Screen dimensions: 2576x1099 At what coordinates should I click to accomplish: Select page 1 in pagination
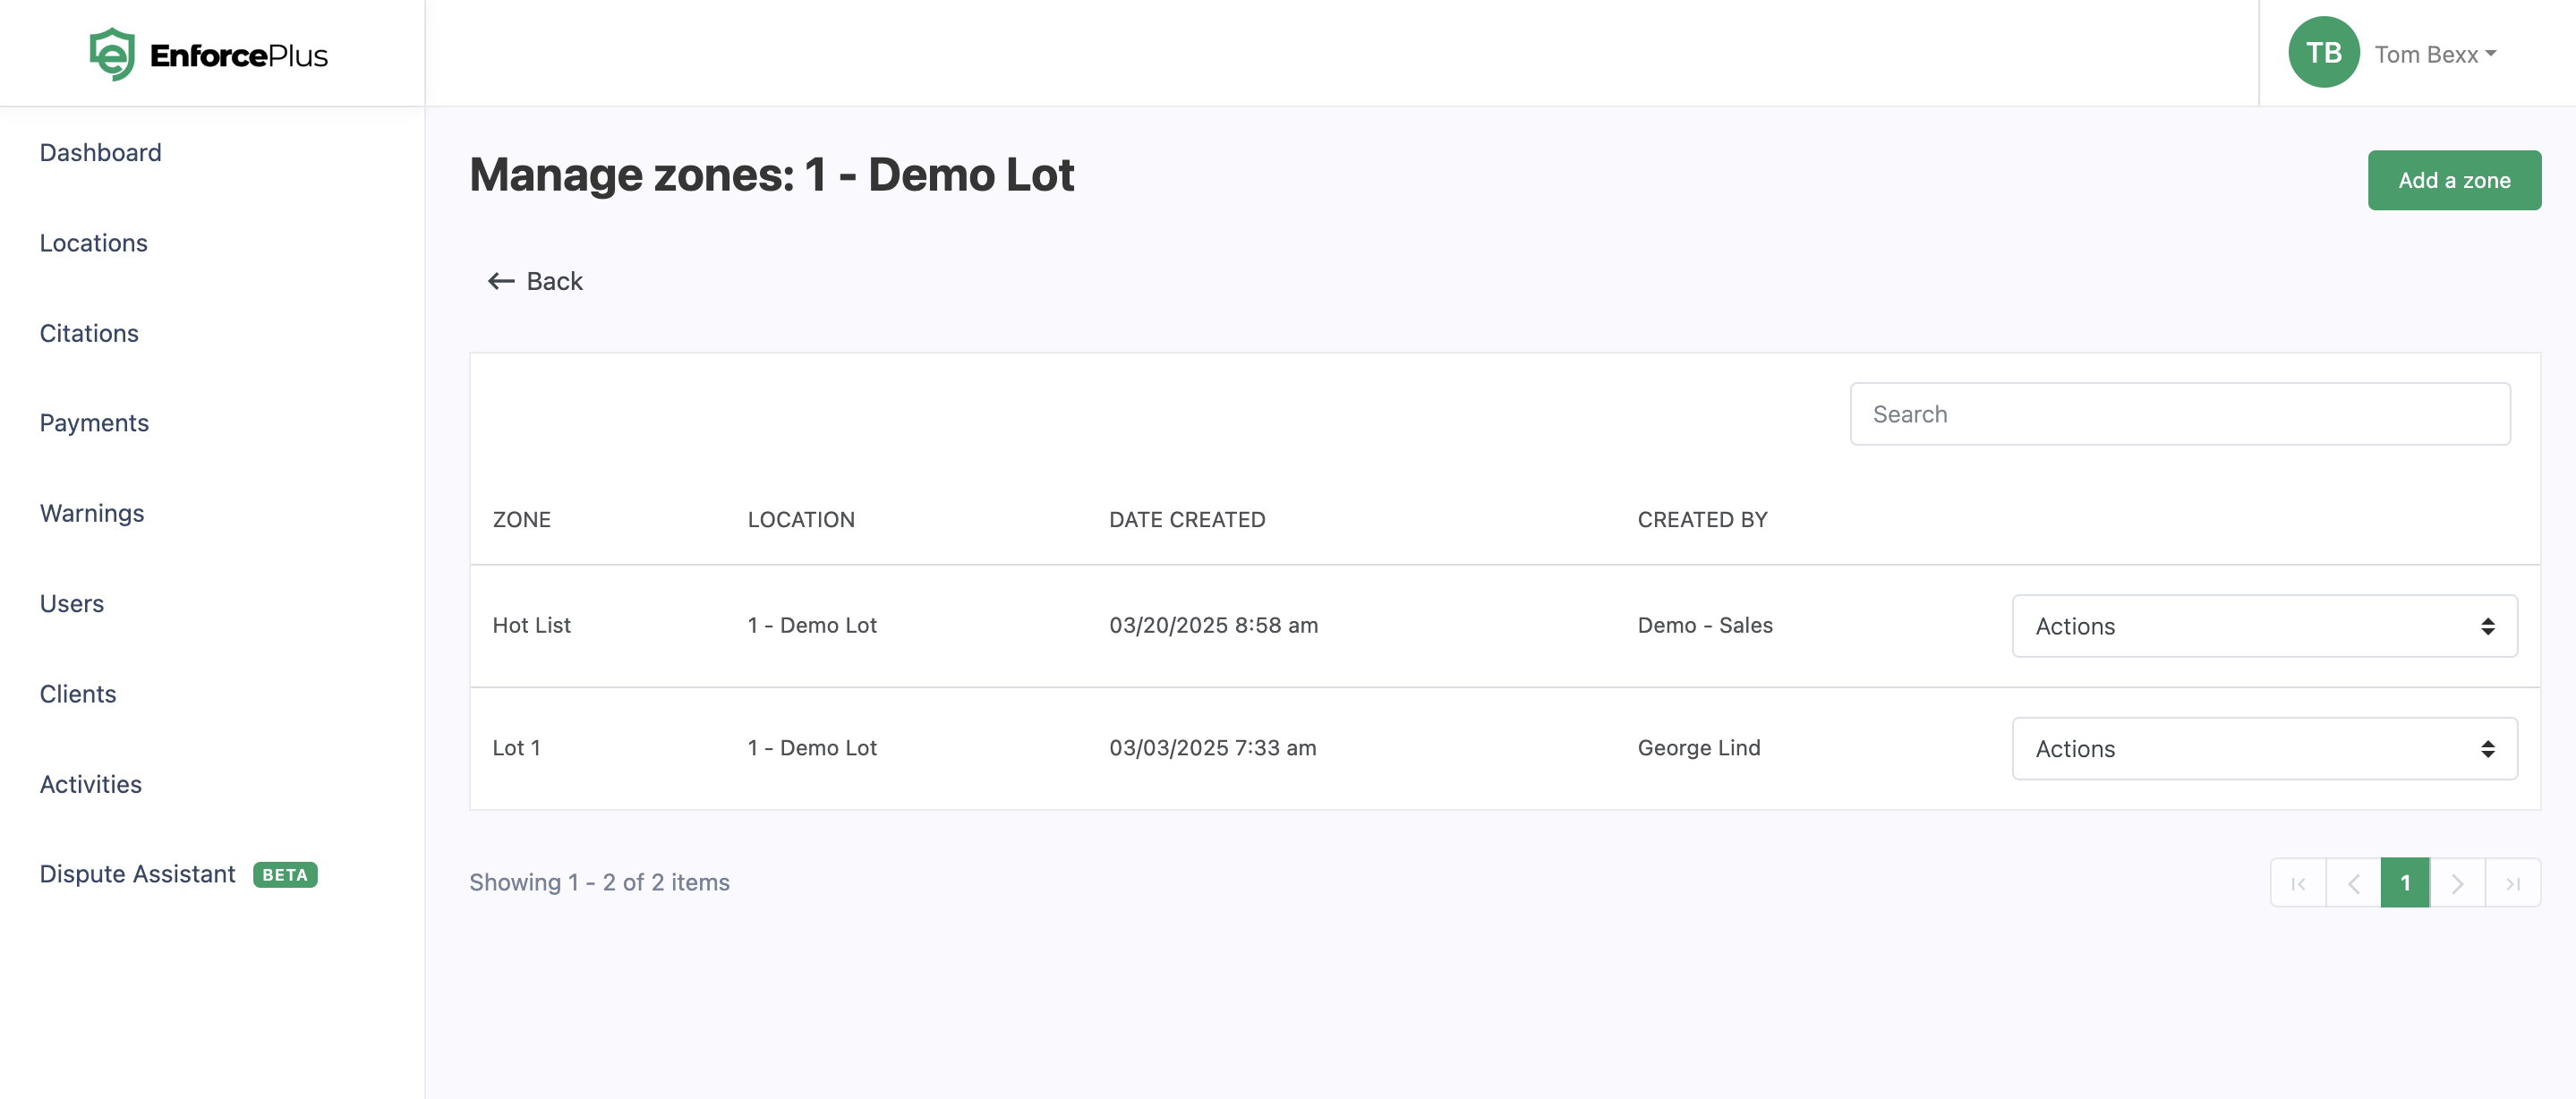click(2405, 883)
